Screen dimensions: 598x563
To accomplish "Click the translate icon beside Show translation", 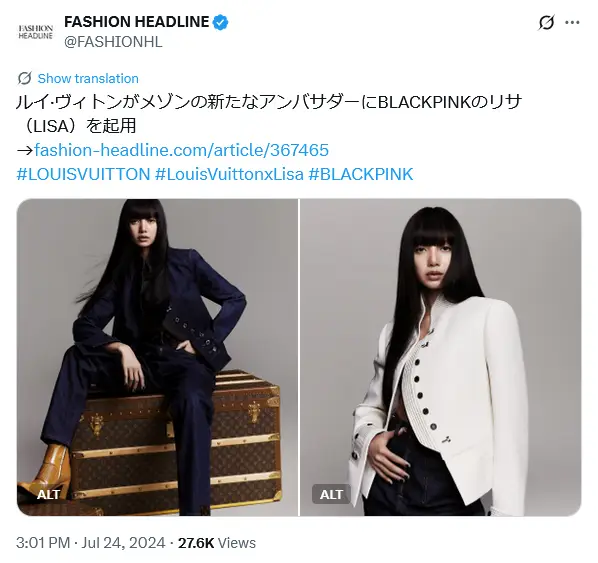I will pyautogui.click(x=24, y=78).
